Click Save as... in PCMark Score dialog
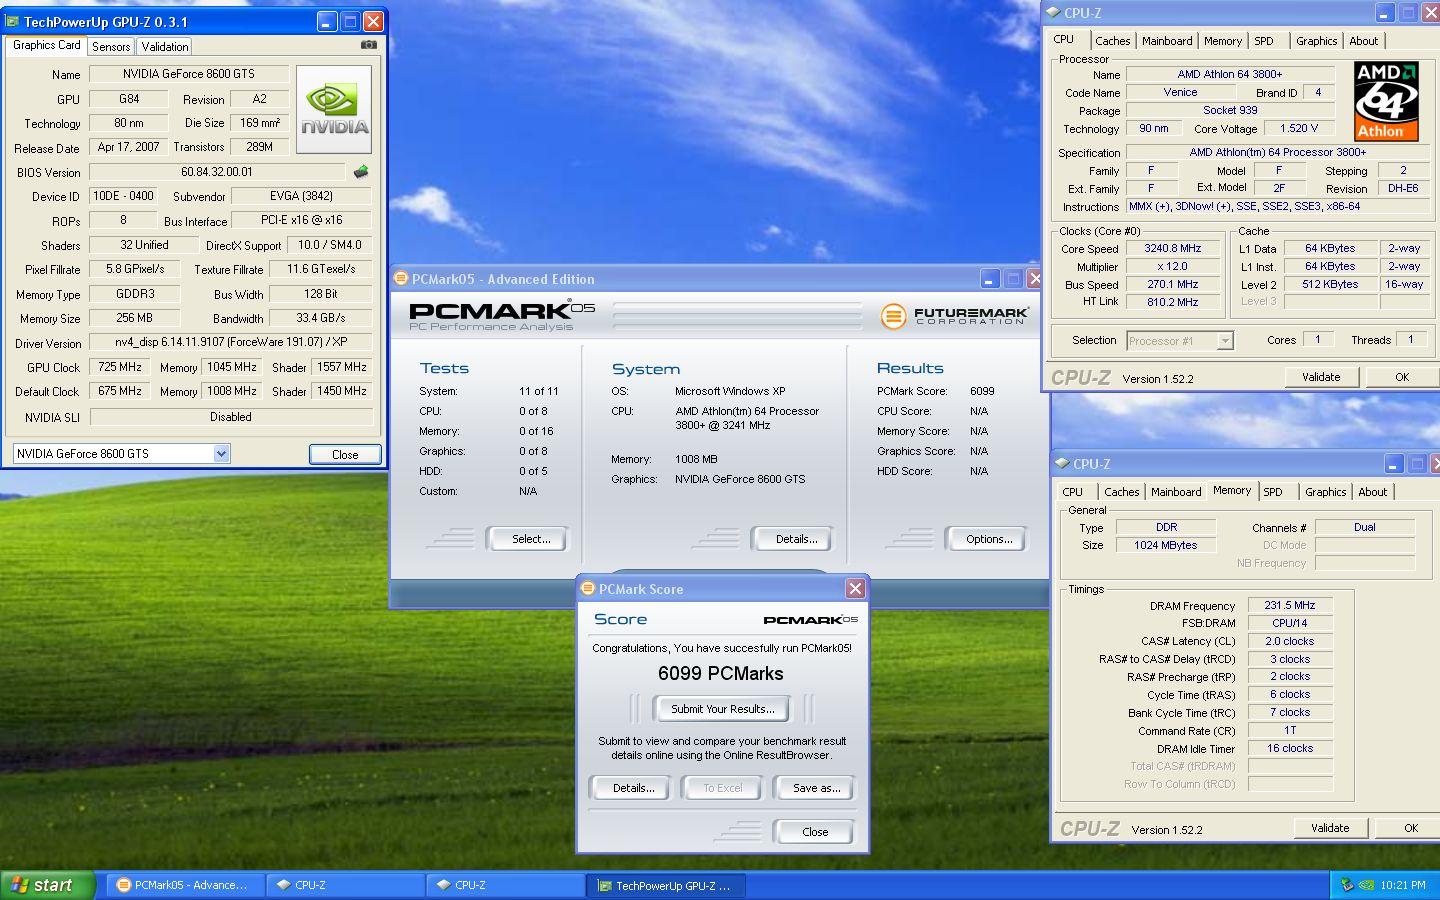This screenshot has height=900, width=1440. [816, 788]
